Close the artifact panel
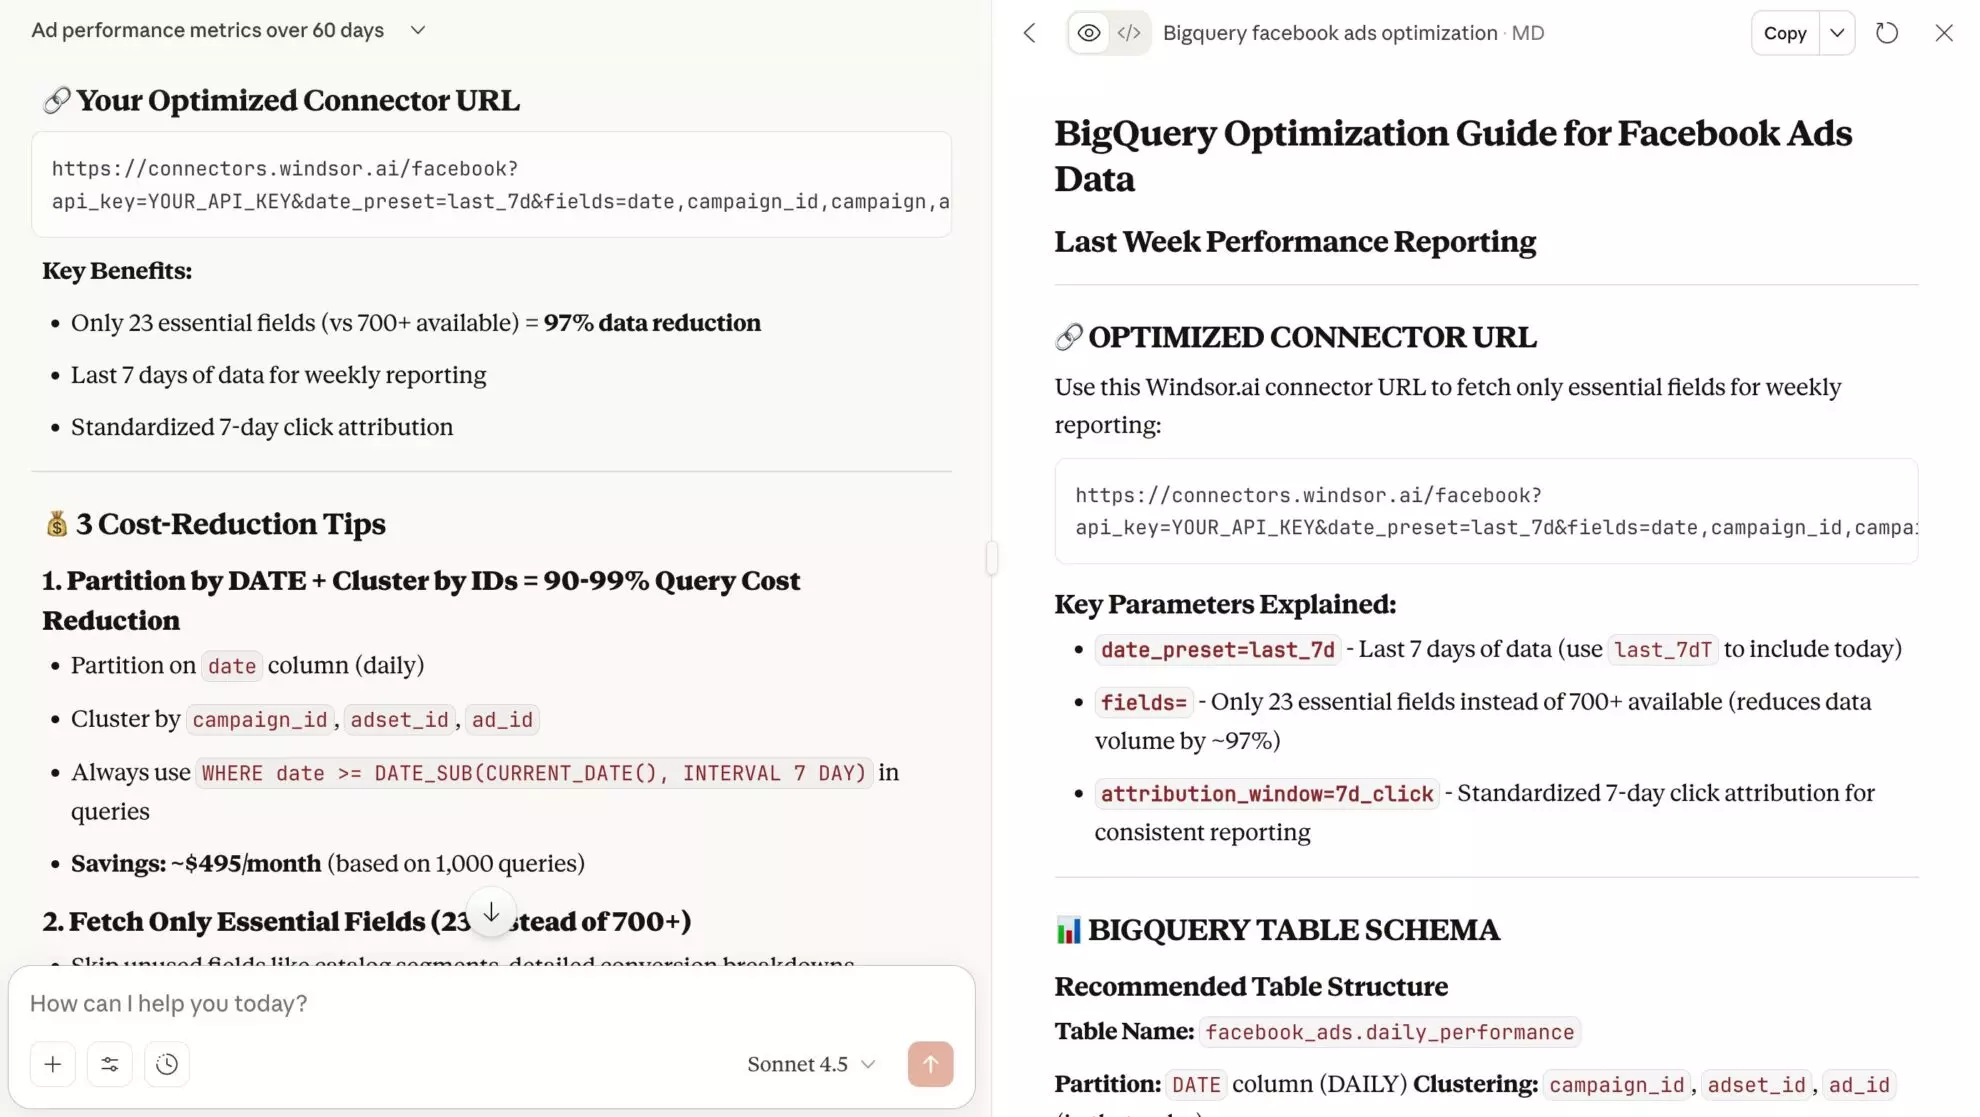Screen dimensions: 1980x1117 pyautogui.click(x=1943, y=33)
